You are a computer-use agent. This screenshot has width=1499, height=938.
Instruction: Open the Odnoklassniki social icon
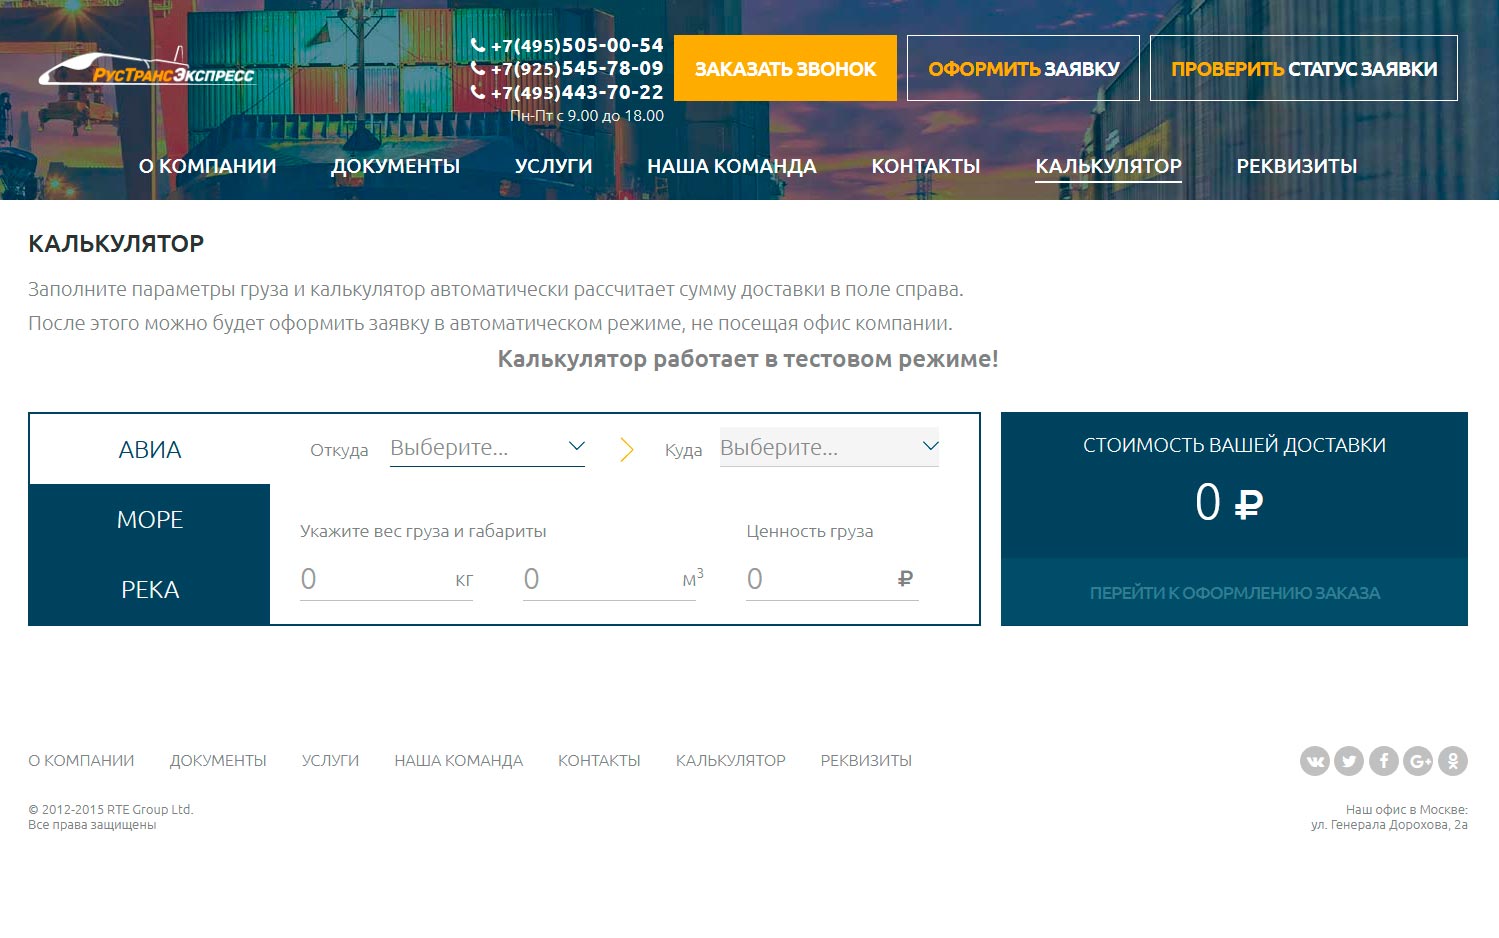coord(1453,761)
